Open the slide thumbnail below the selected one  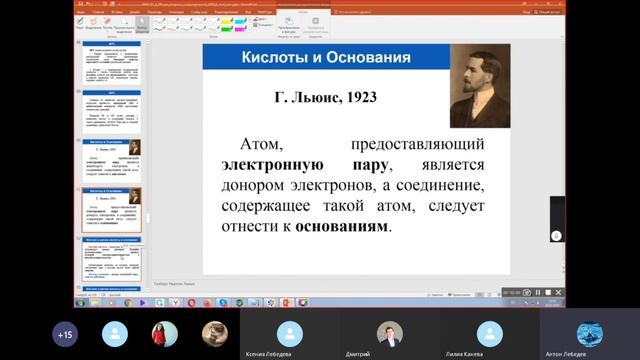[112, 259]
